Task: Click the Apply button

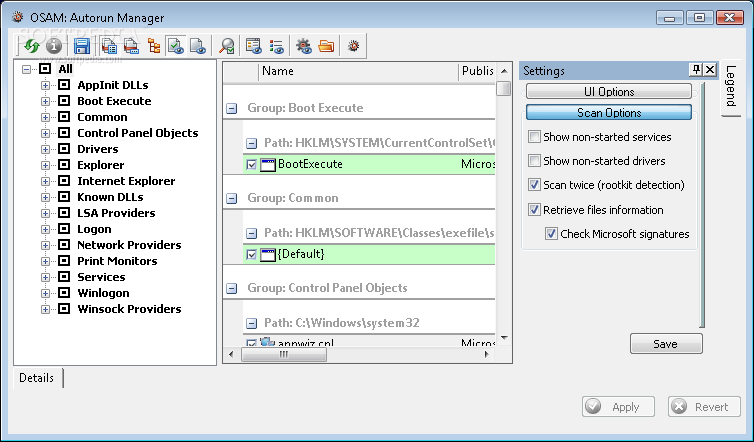Action: [x=618, y=407]
